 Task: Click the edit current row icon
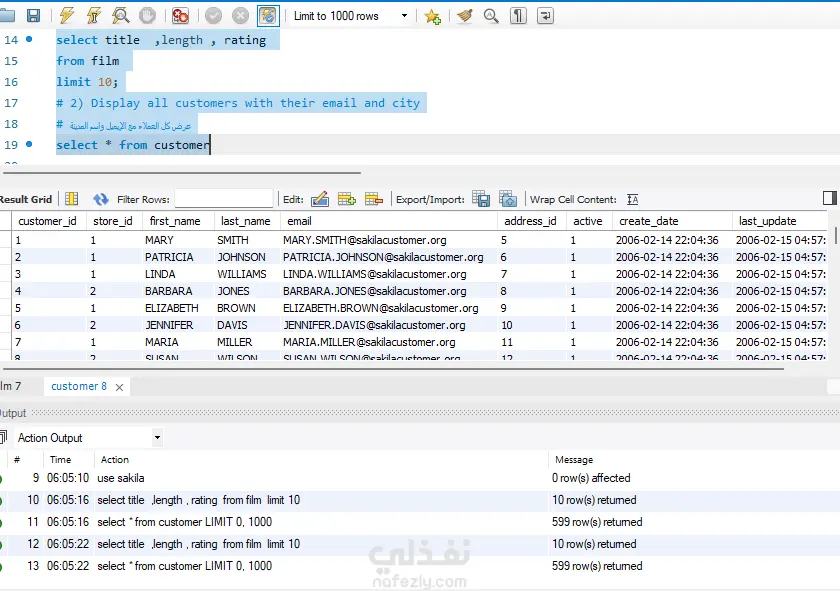click(320, 199)
